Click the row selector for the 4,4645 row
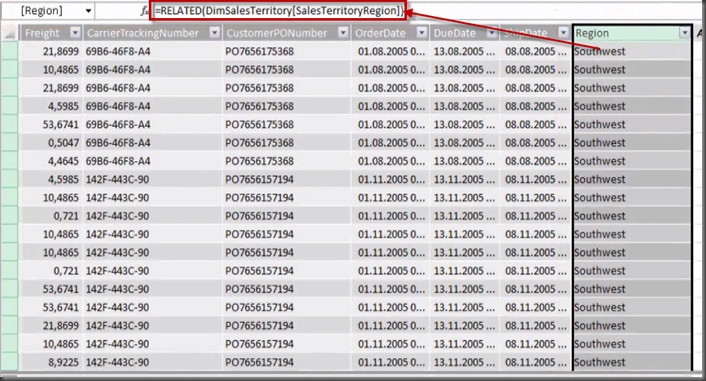This screenshot has width=706, height=381. (9, 161)
